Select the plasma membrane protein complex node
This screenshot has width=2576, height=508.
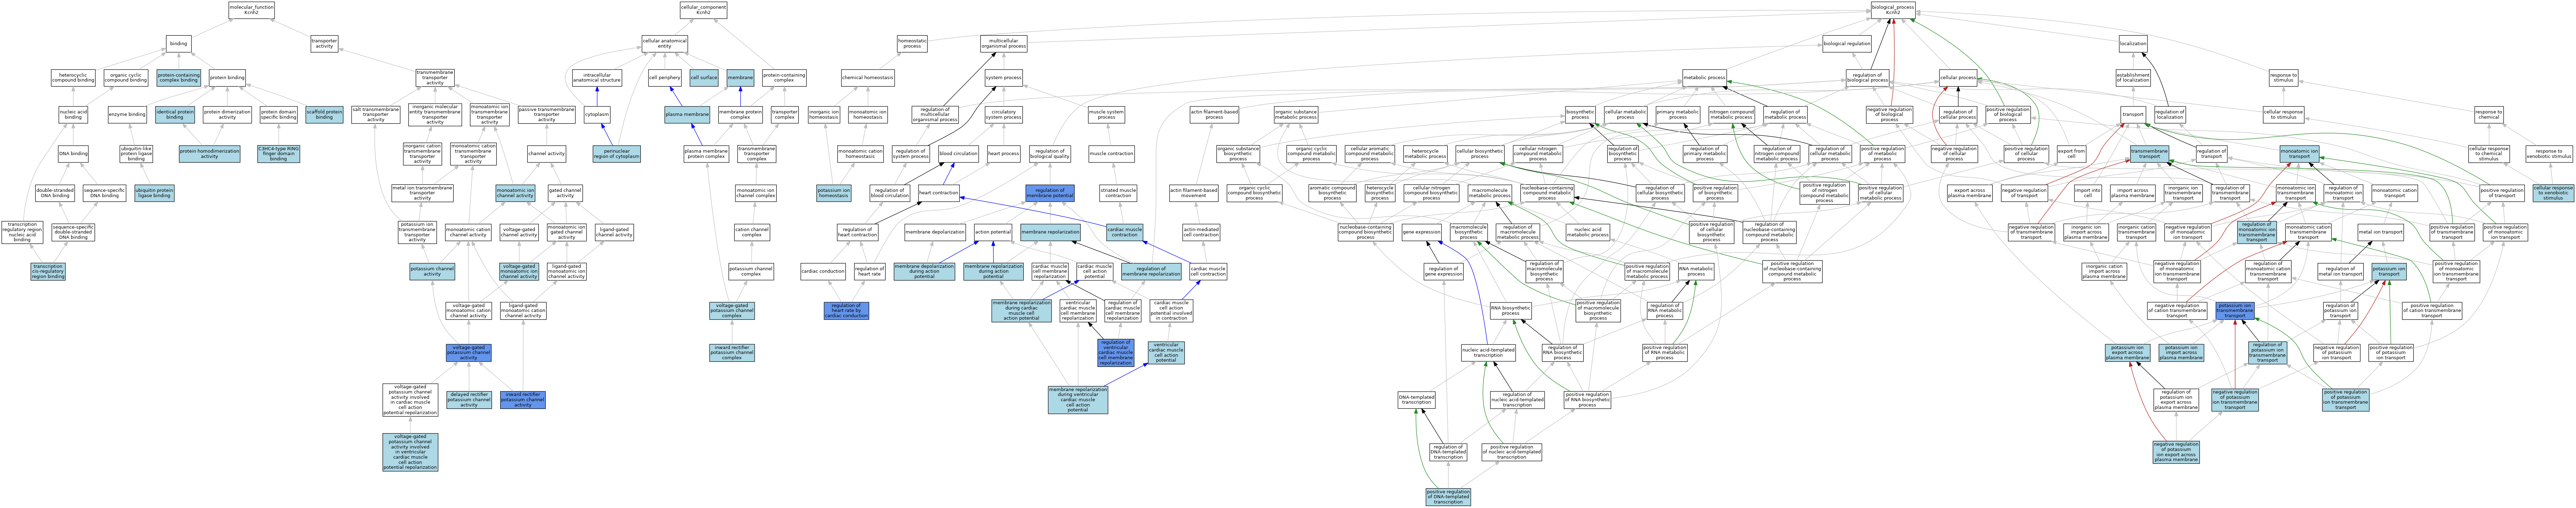coord(706,154)
